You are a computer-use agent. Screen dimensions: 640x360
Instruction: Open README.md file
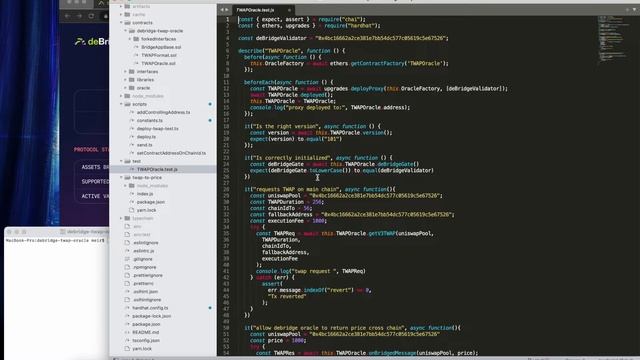coord(145,333)
